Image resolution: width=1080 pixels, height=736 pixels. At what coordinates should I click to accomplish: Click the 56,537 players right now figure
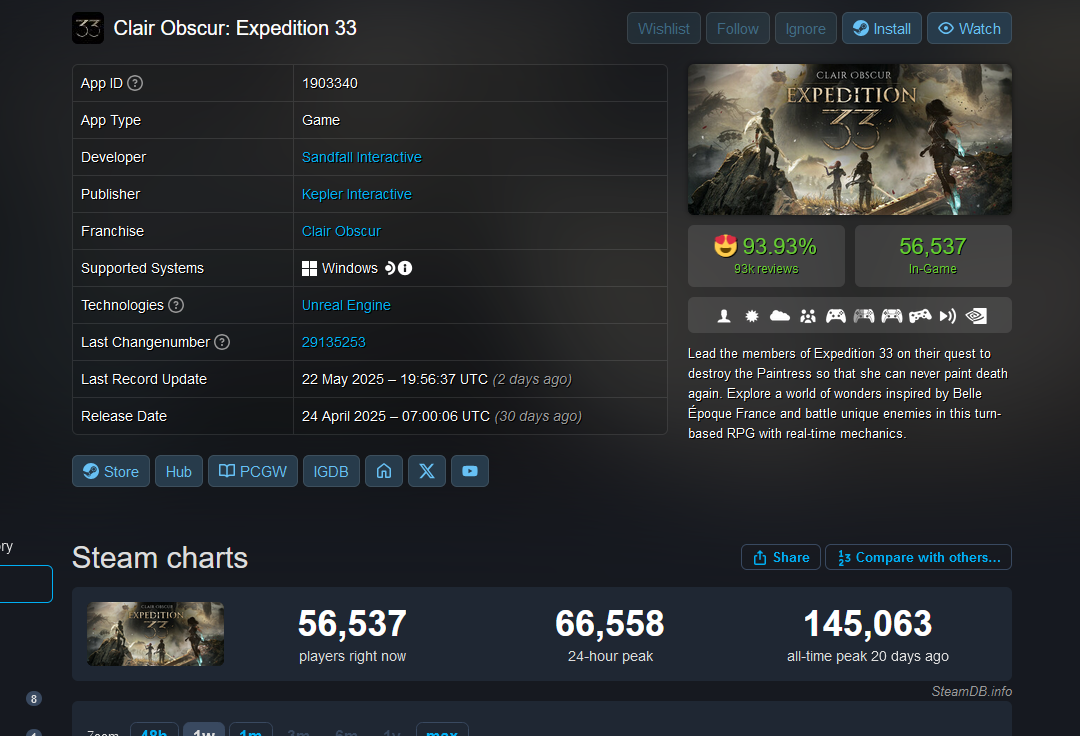353,624
